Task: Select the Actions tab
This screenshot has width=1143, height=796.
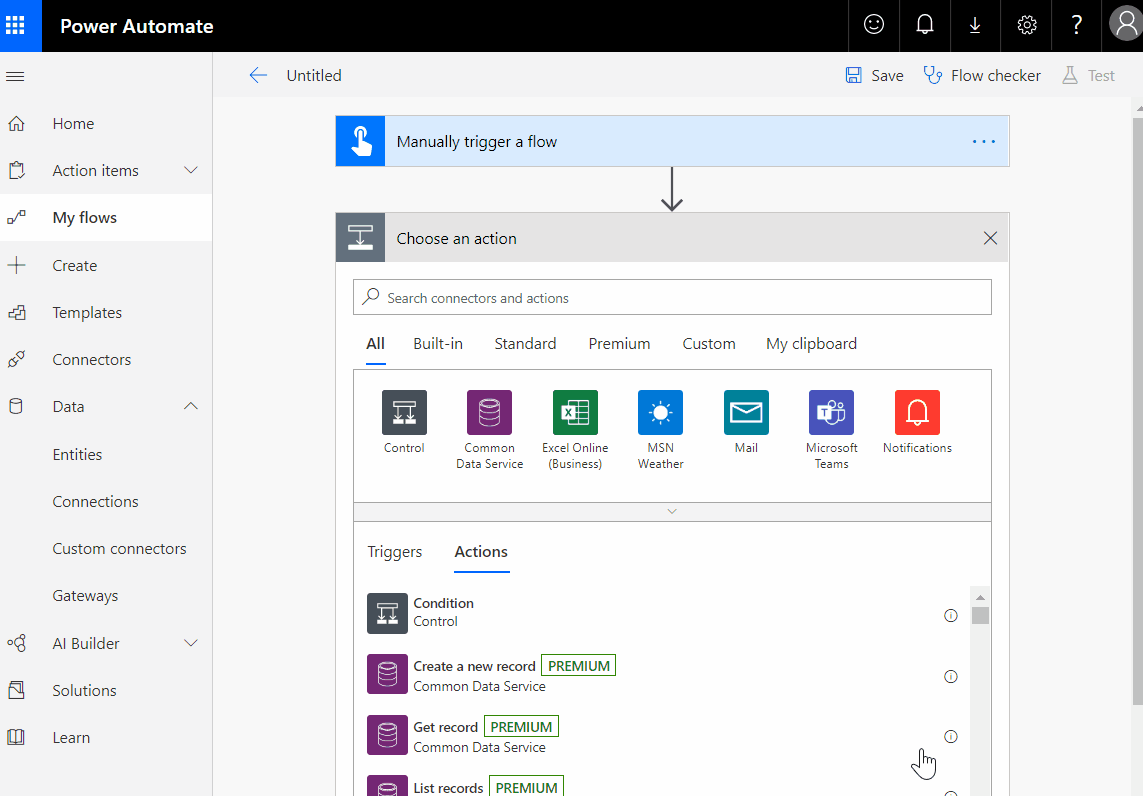Action: pyautogui.click(x=481, y=552)
